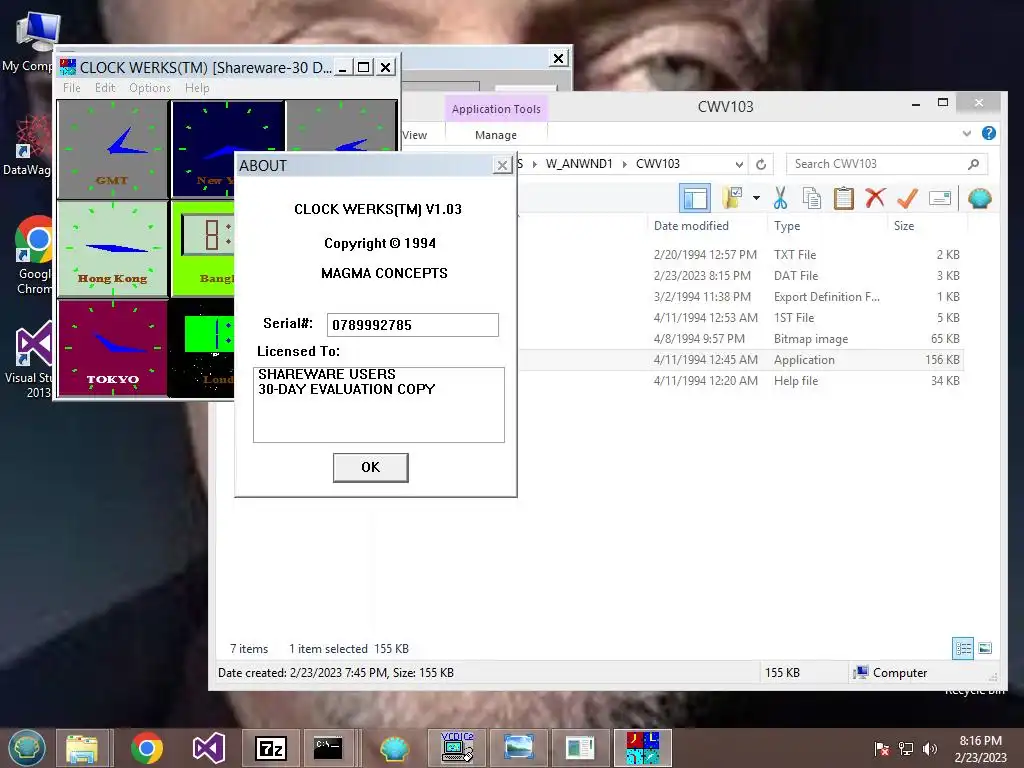The height and width of the screenshot is (768, 1024).
Task: Sort by Type column header
Action: pos(787,226)
